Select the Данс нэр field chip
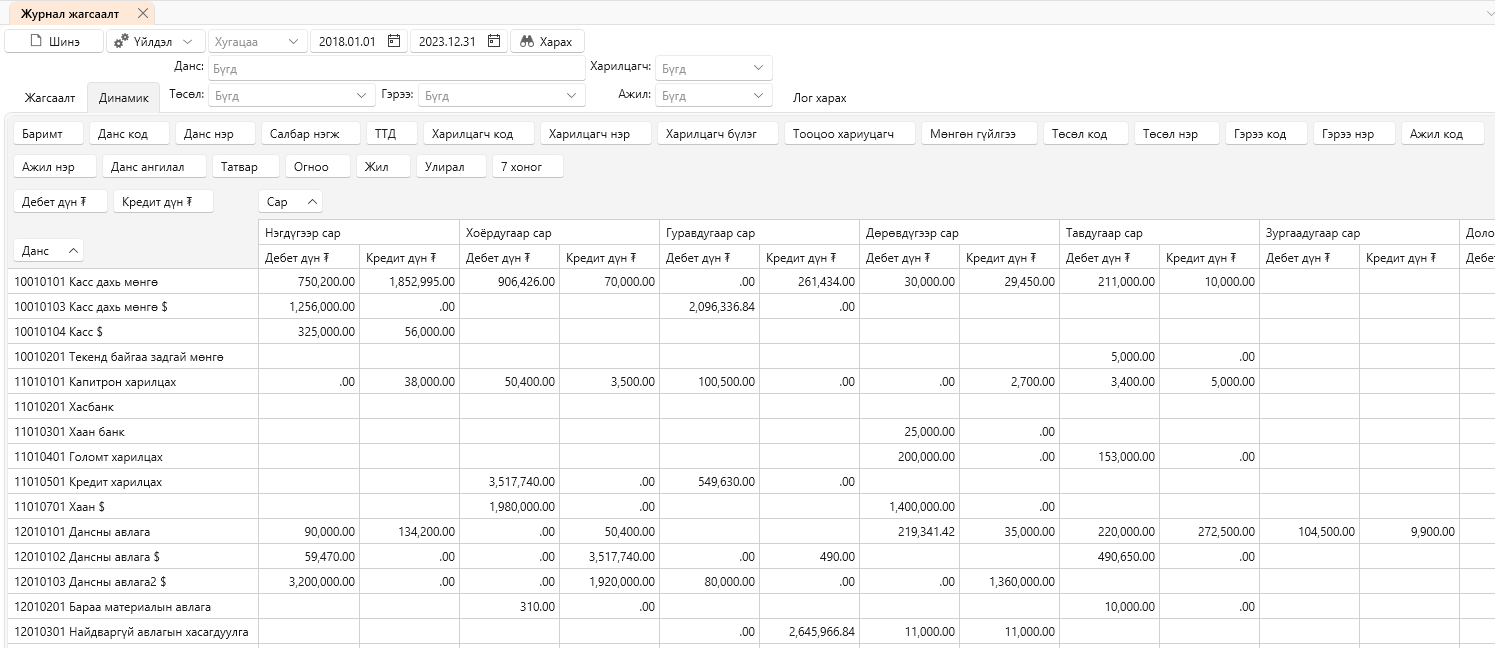 [215, 134]
